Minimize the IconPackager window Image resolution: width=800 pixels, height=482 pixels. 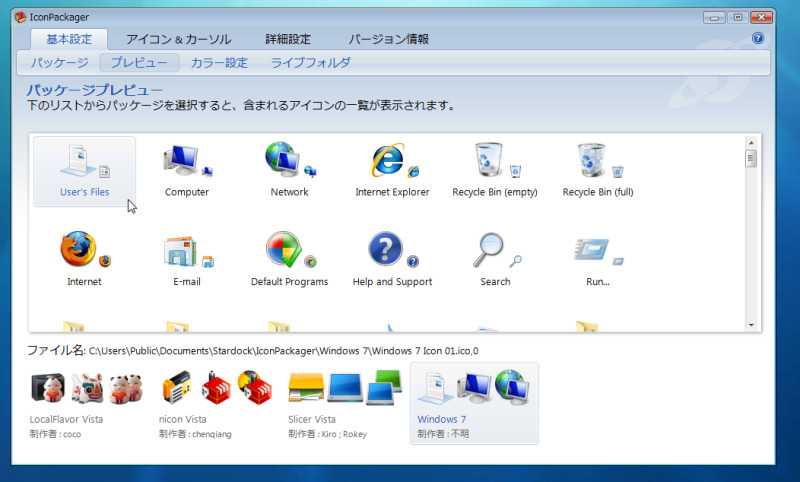(714, 18)
